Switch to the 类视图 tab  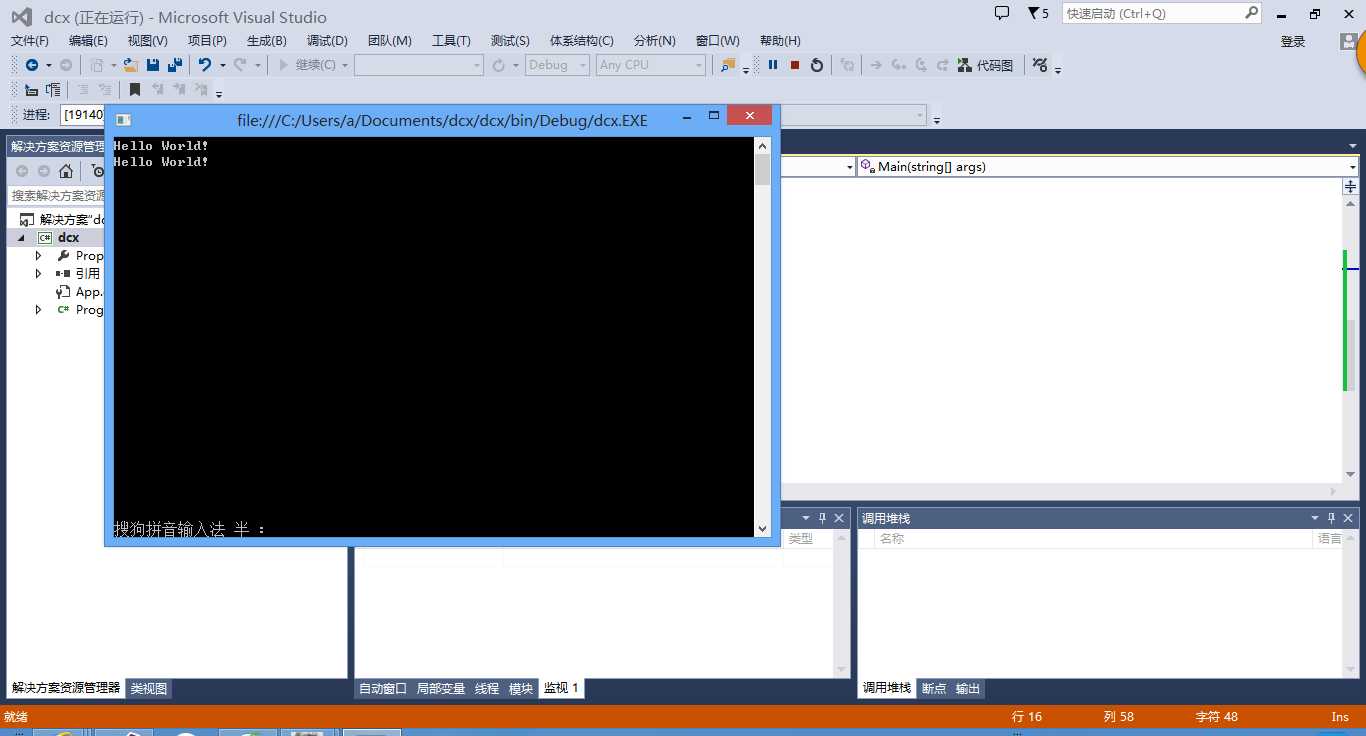pyautogui.click(x=150, y=688)
